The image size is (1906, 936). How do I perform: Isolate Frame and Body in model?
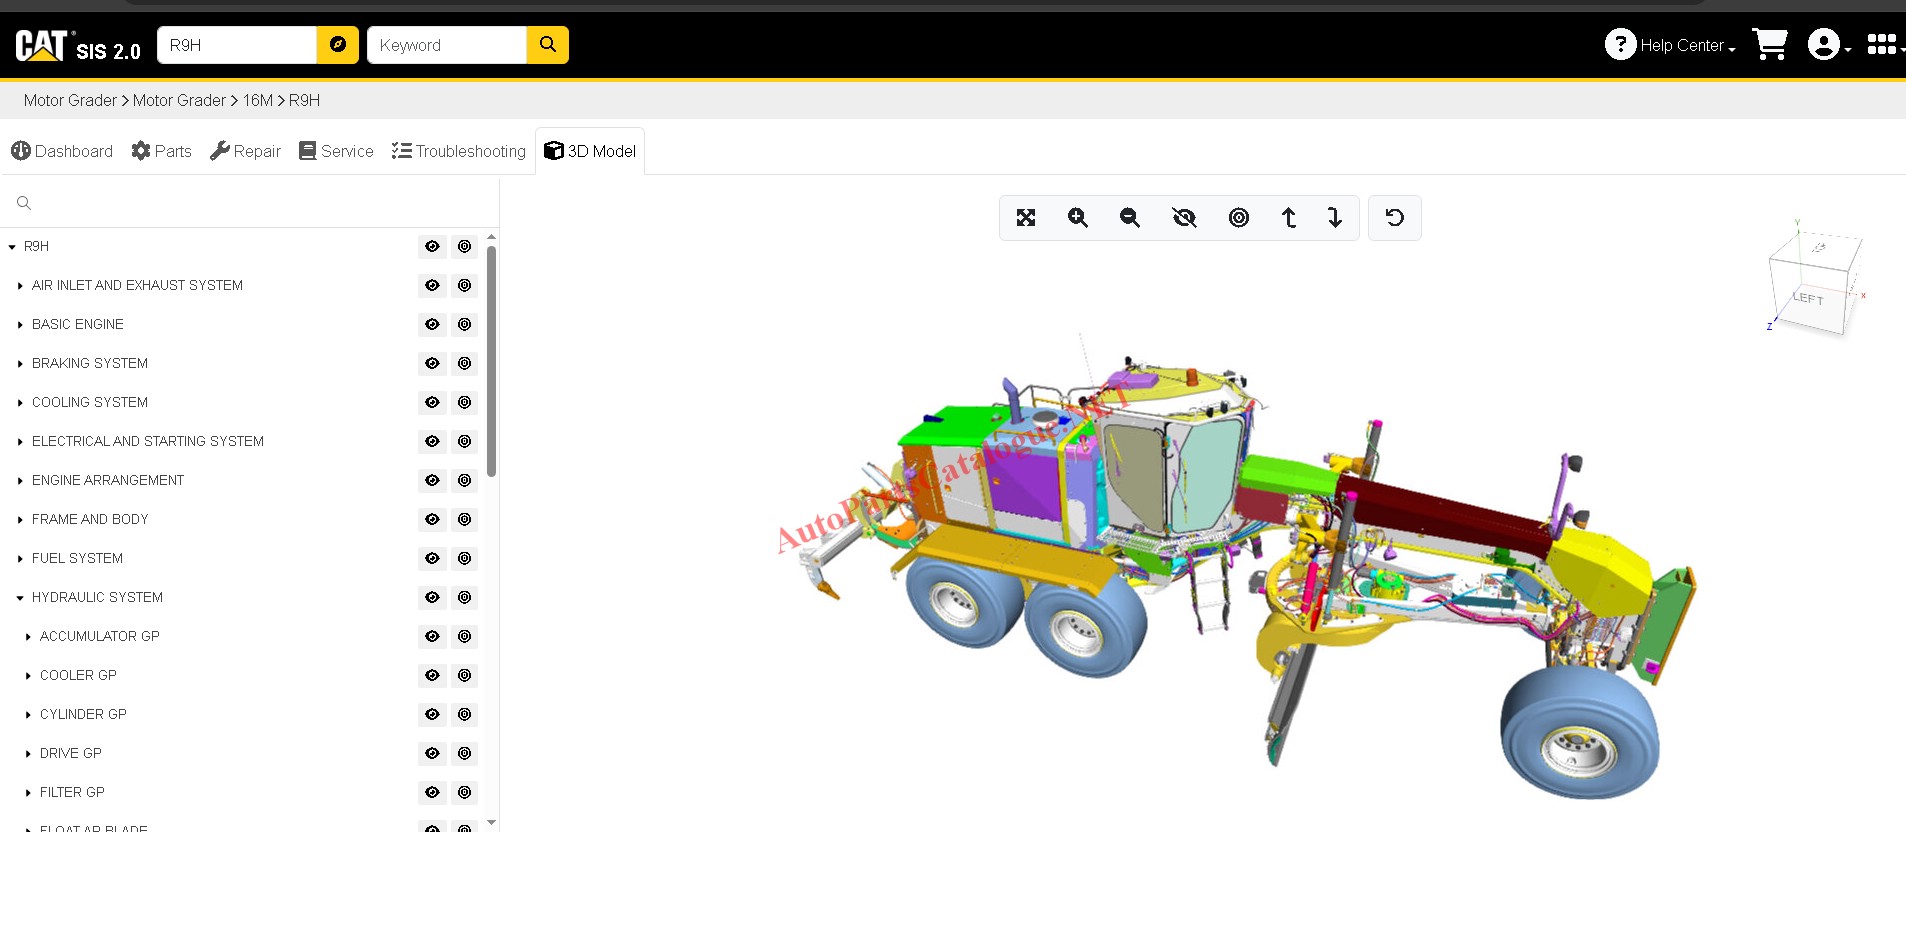click(x=465, y=519)
